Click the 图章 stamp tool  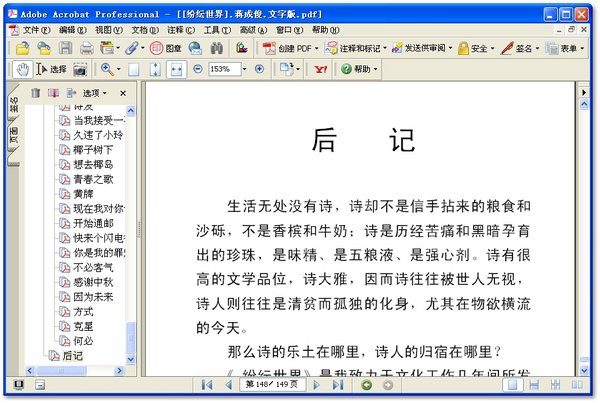pos(165,48)
